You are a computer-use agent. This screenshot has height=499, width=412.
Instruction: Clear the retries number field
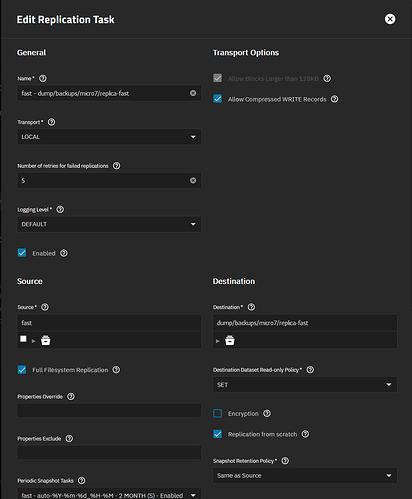tap(193, 180)
